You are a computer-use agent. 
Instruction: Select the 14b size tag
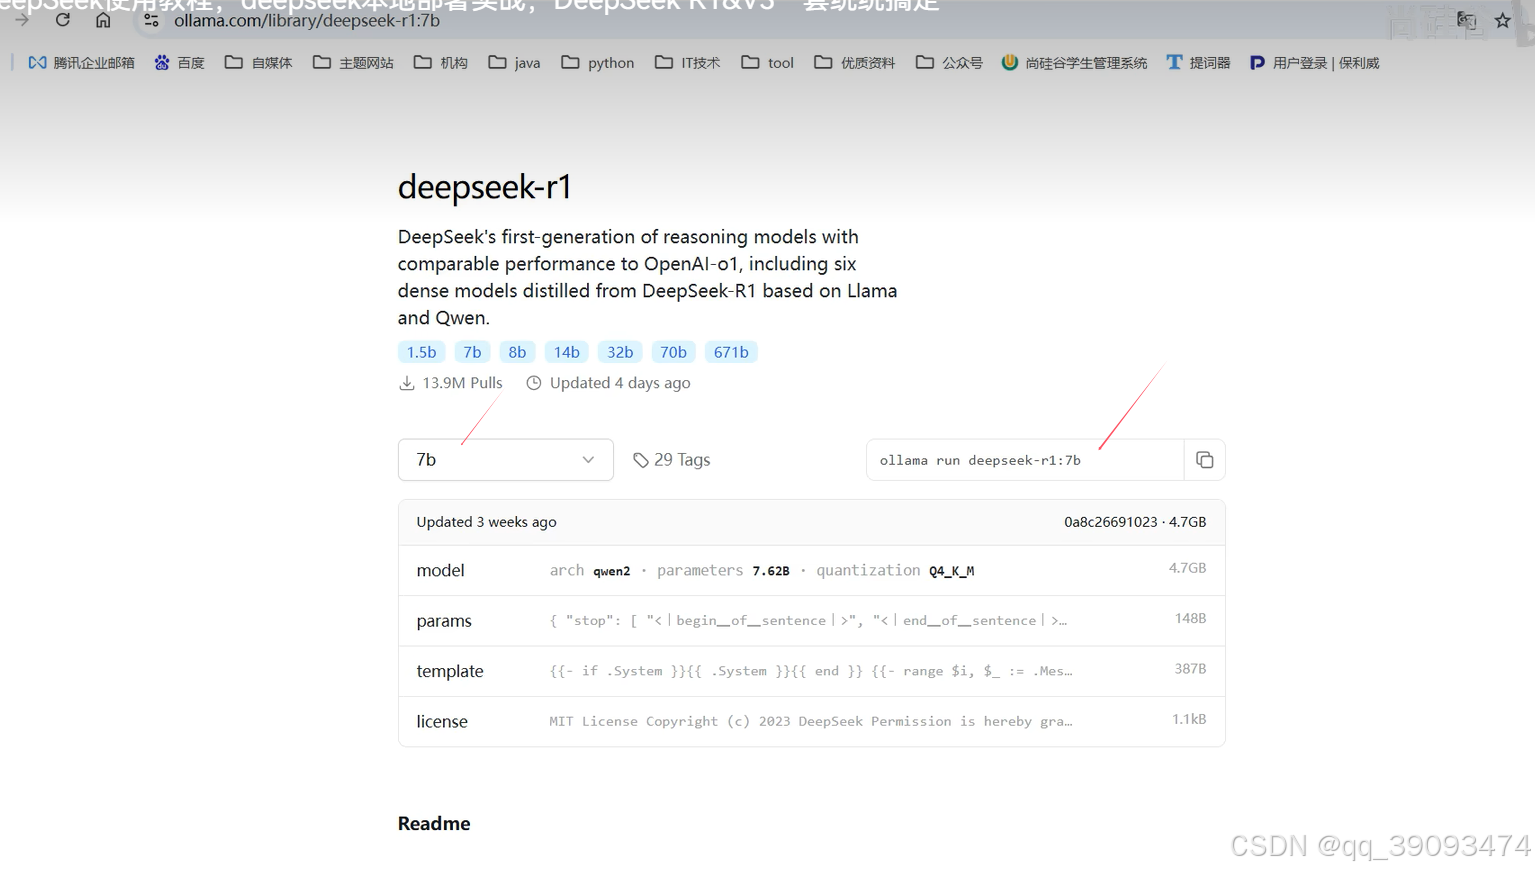(x=567, y=352)
